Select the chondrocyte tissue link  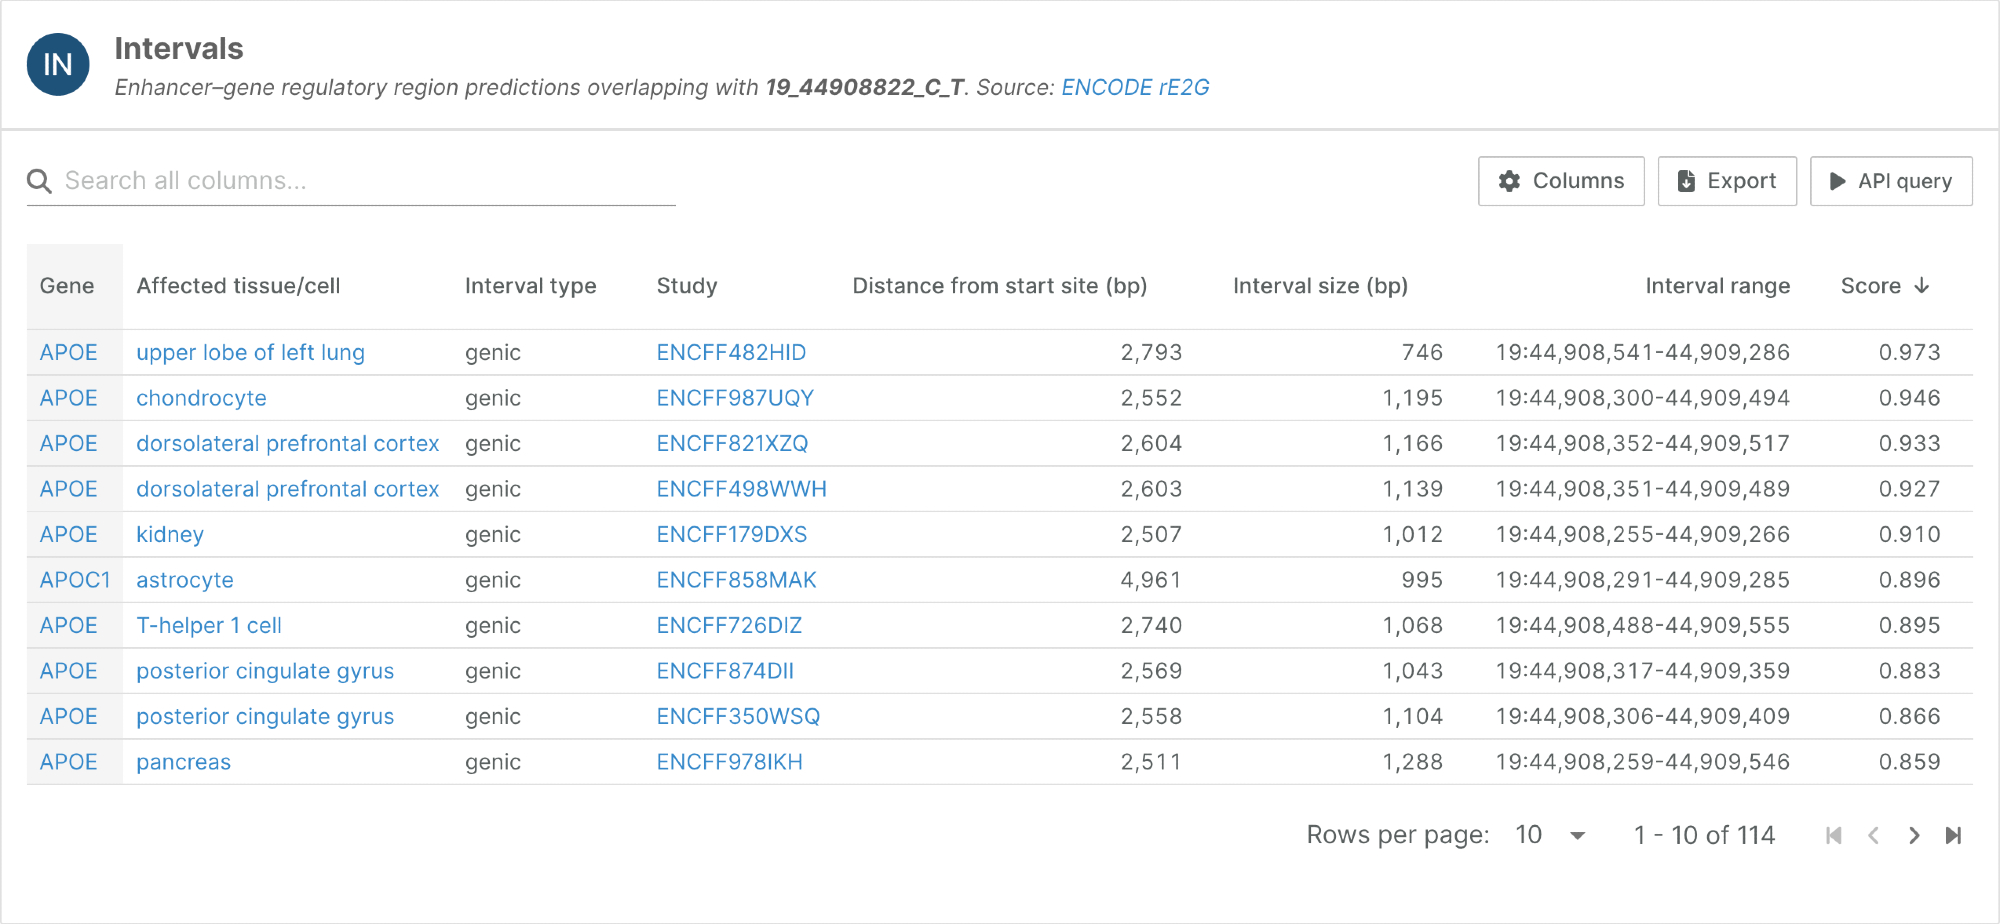coord(201,398)
